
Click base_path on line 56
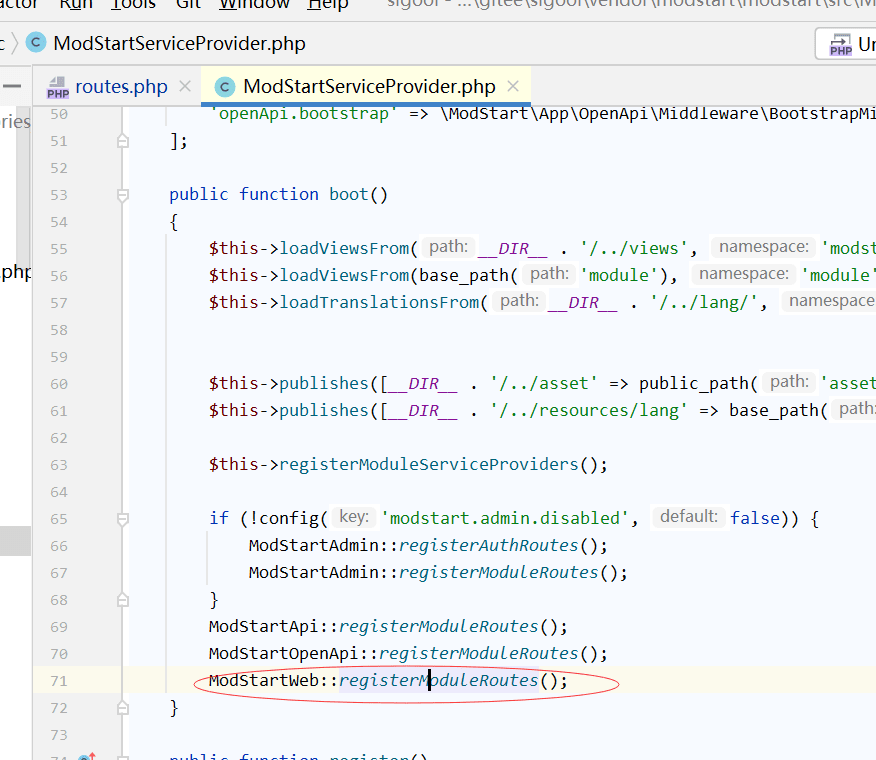(464, 275)
